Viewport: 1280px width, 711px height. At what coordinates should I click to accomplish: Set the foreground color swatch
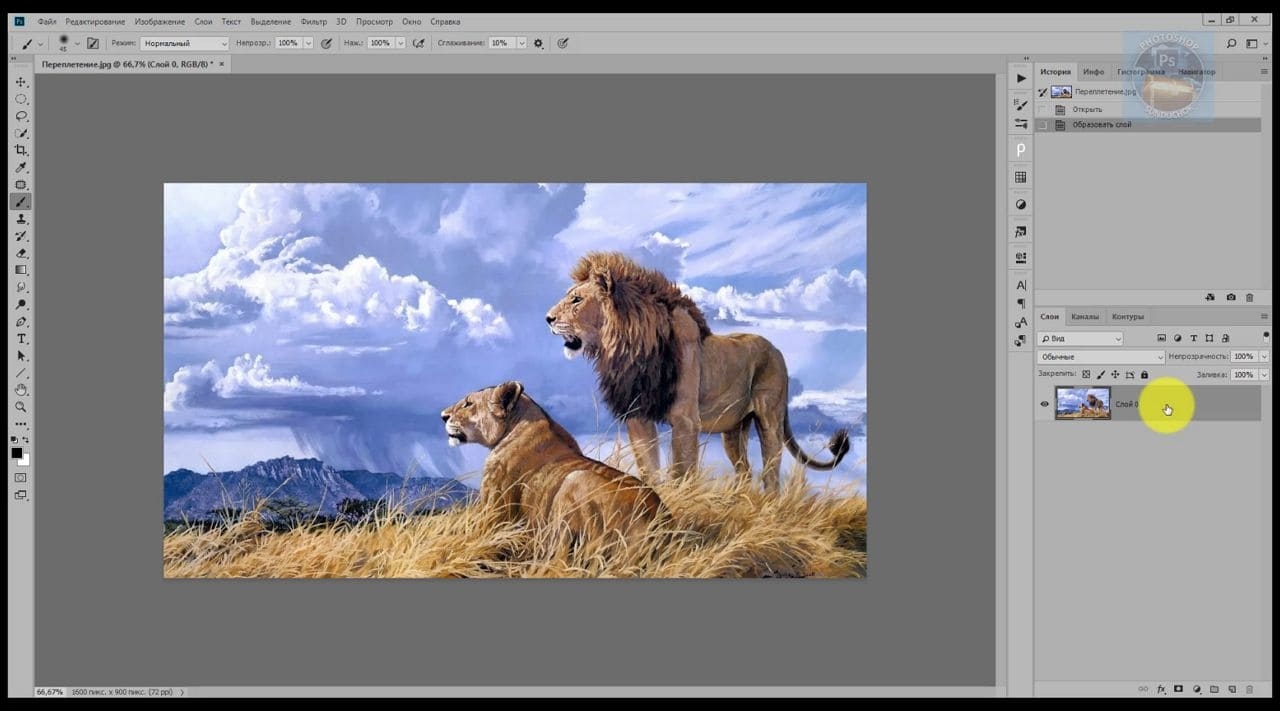click(17, 453)
